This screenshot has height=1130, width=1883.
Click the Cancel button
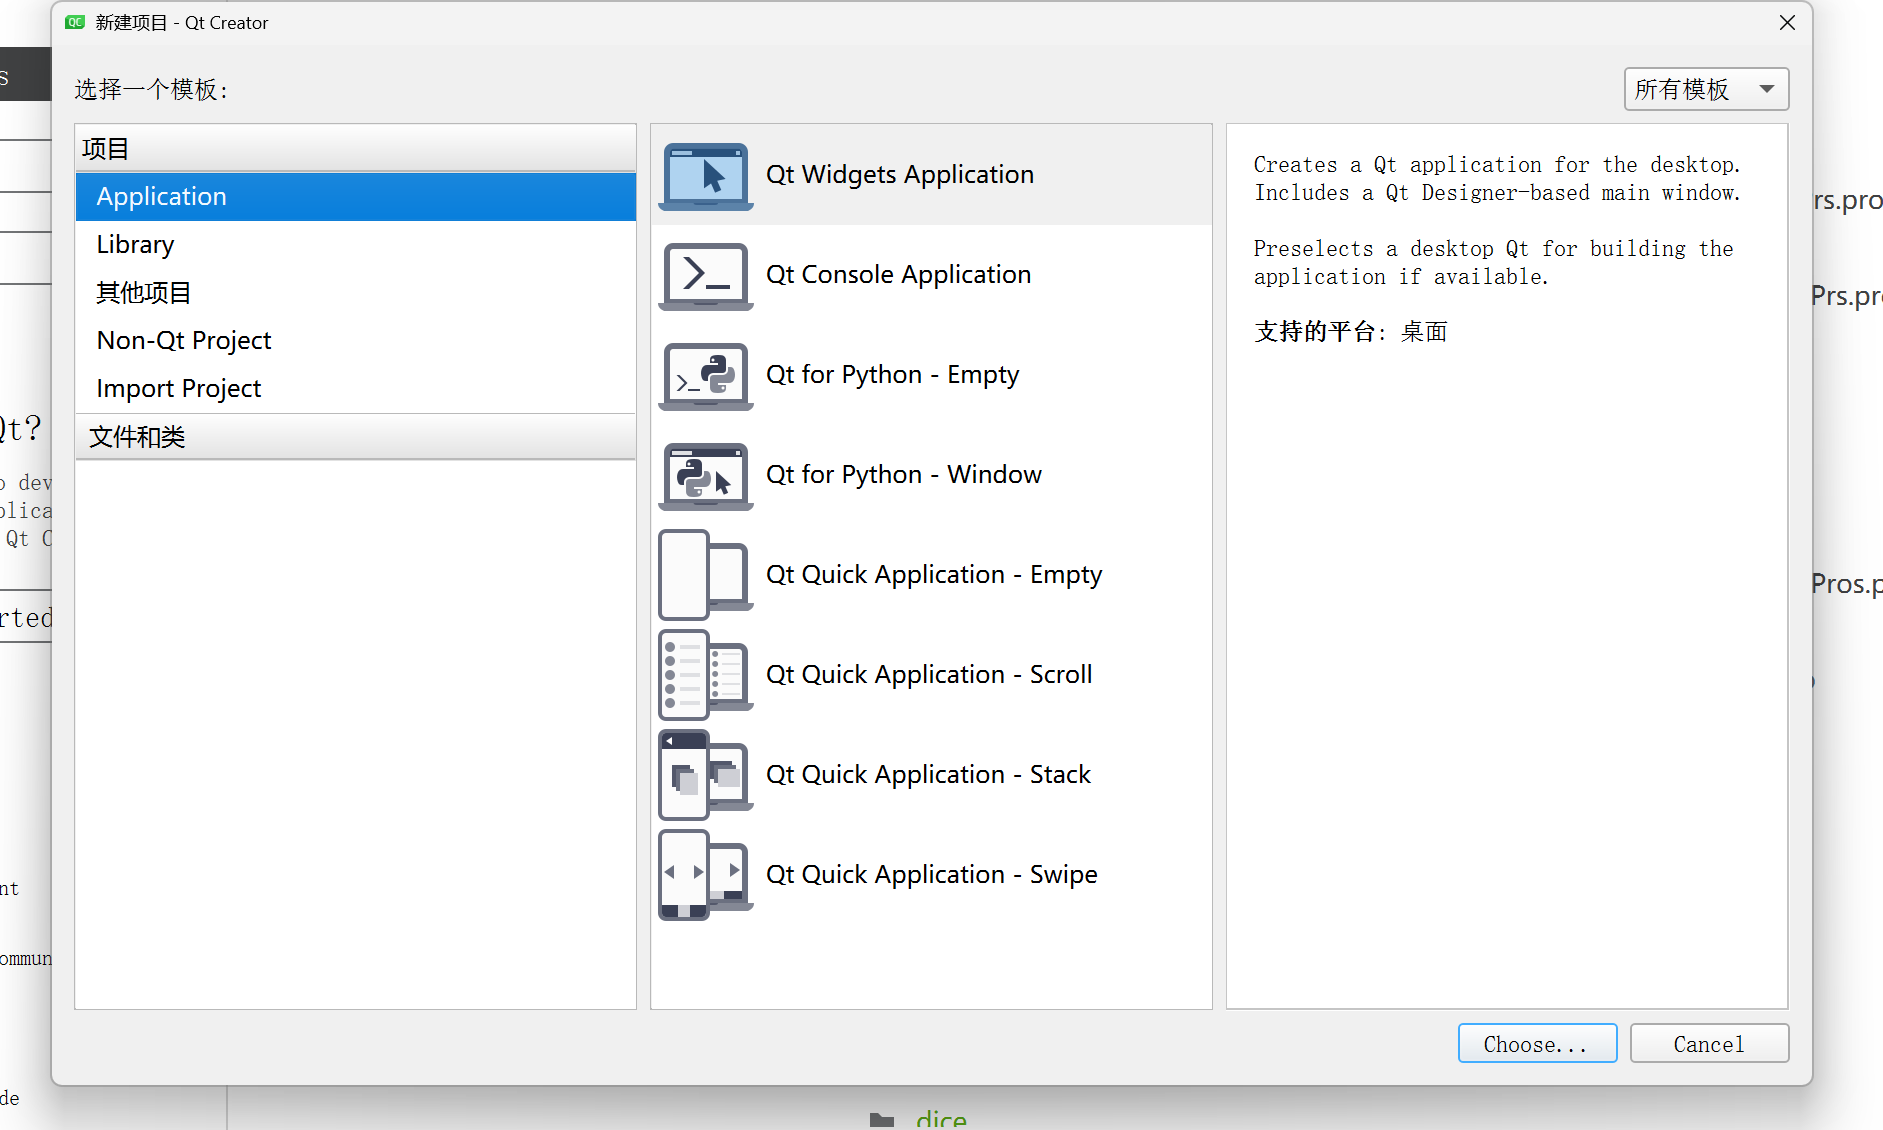click(x=1709, y=1043)
